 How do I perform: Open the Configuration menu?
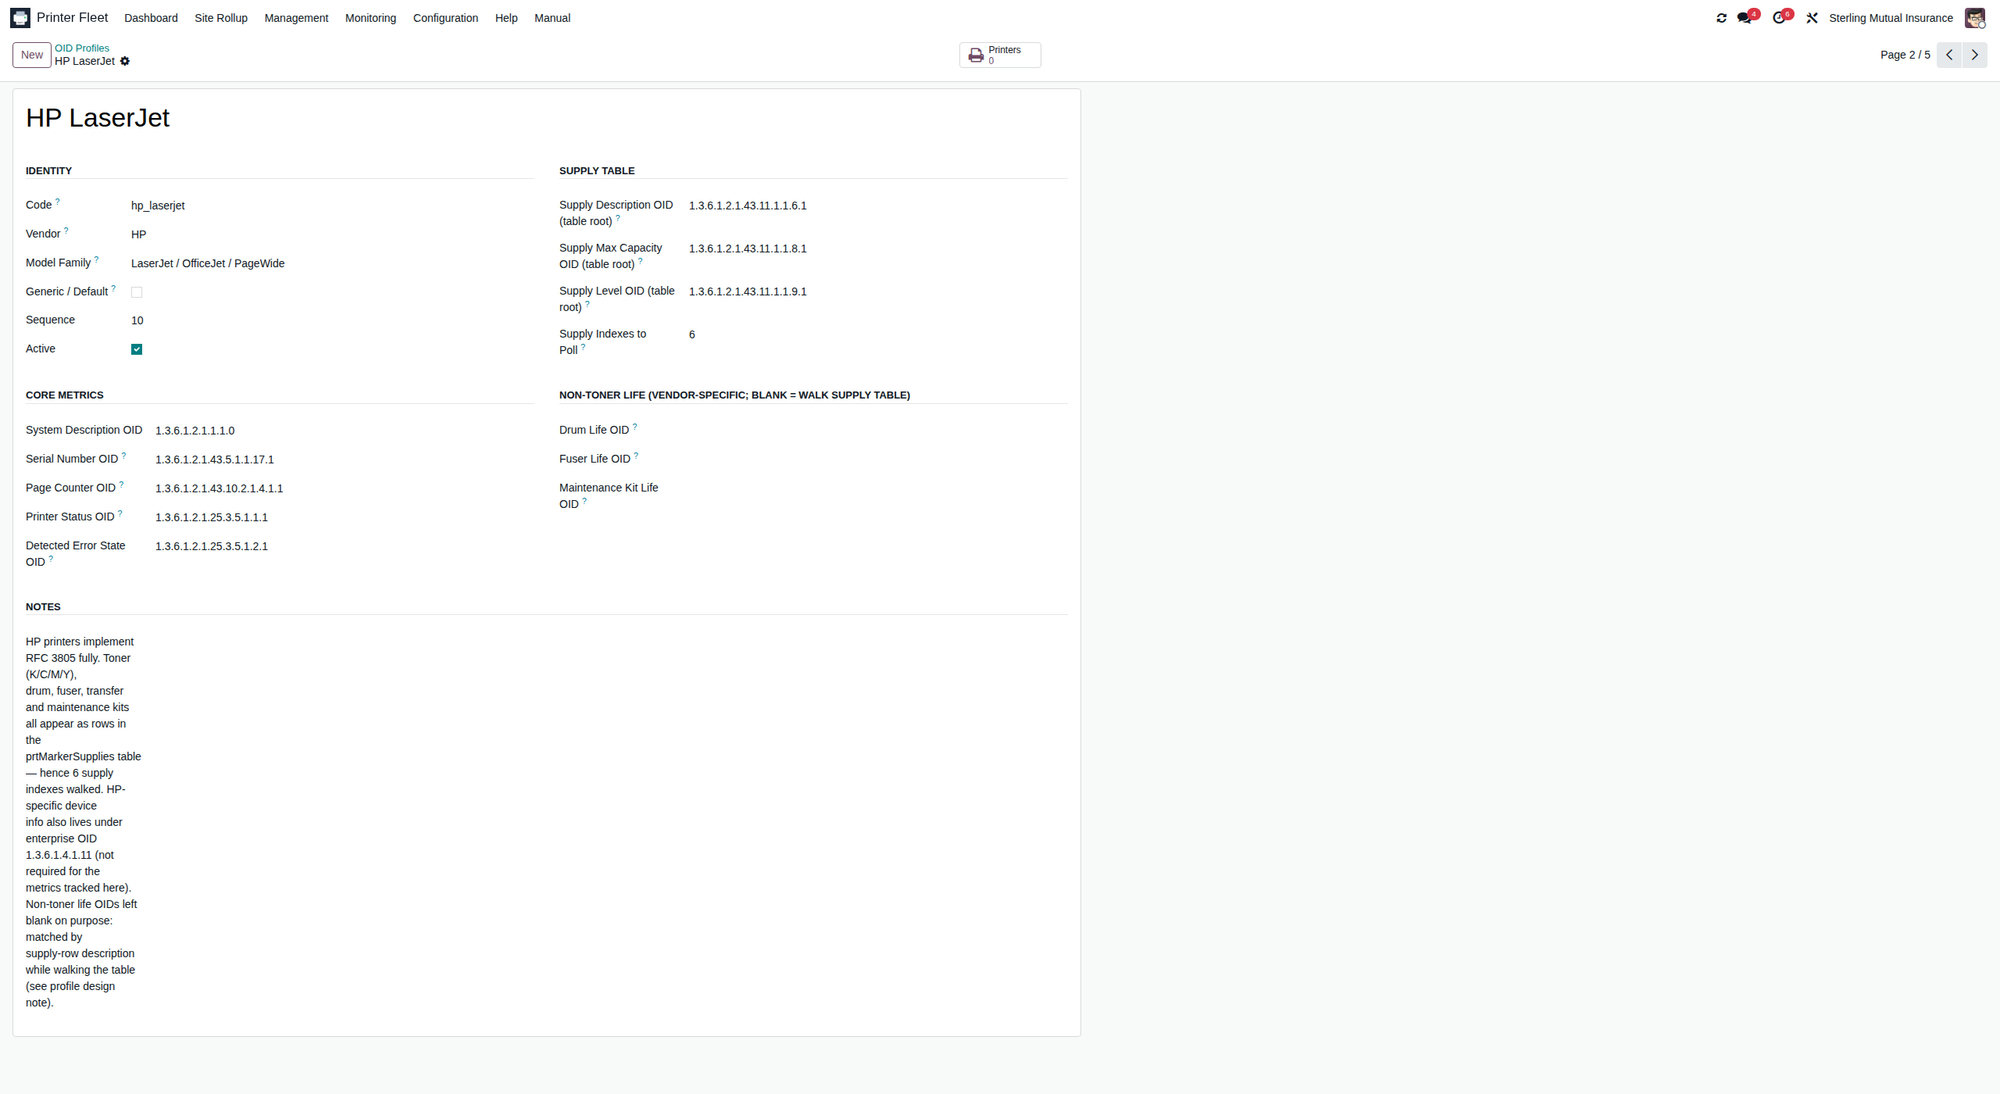point(445,18)
